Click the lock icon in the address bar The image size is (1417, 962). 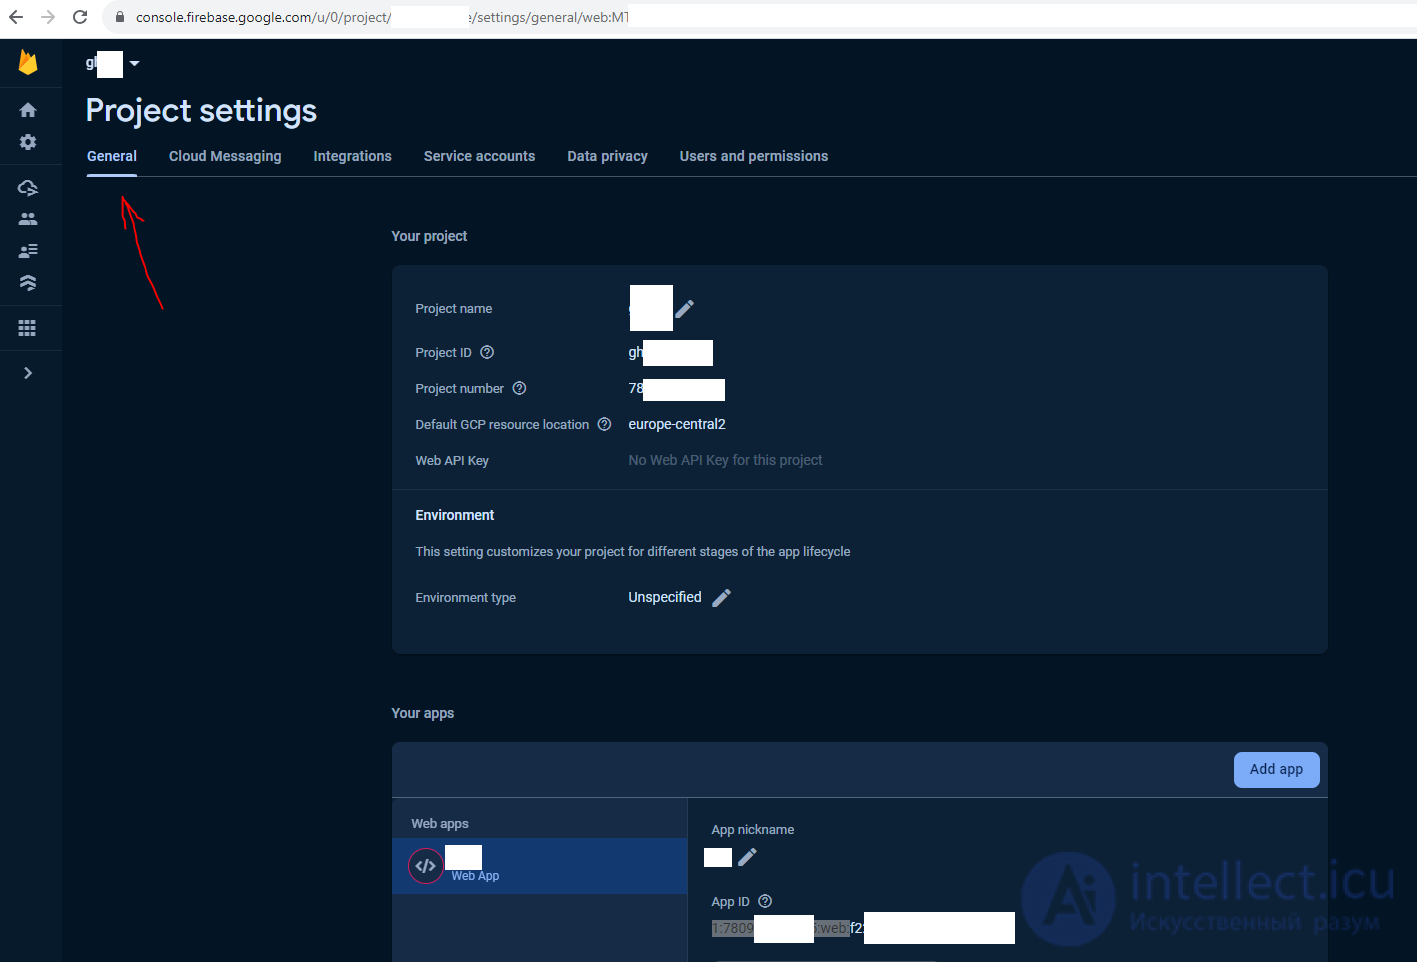point(120,17)
